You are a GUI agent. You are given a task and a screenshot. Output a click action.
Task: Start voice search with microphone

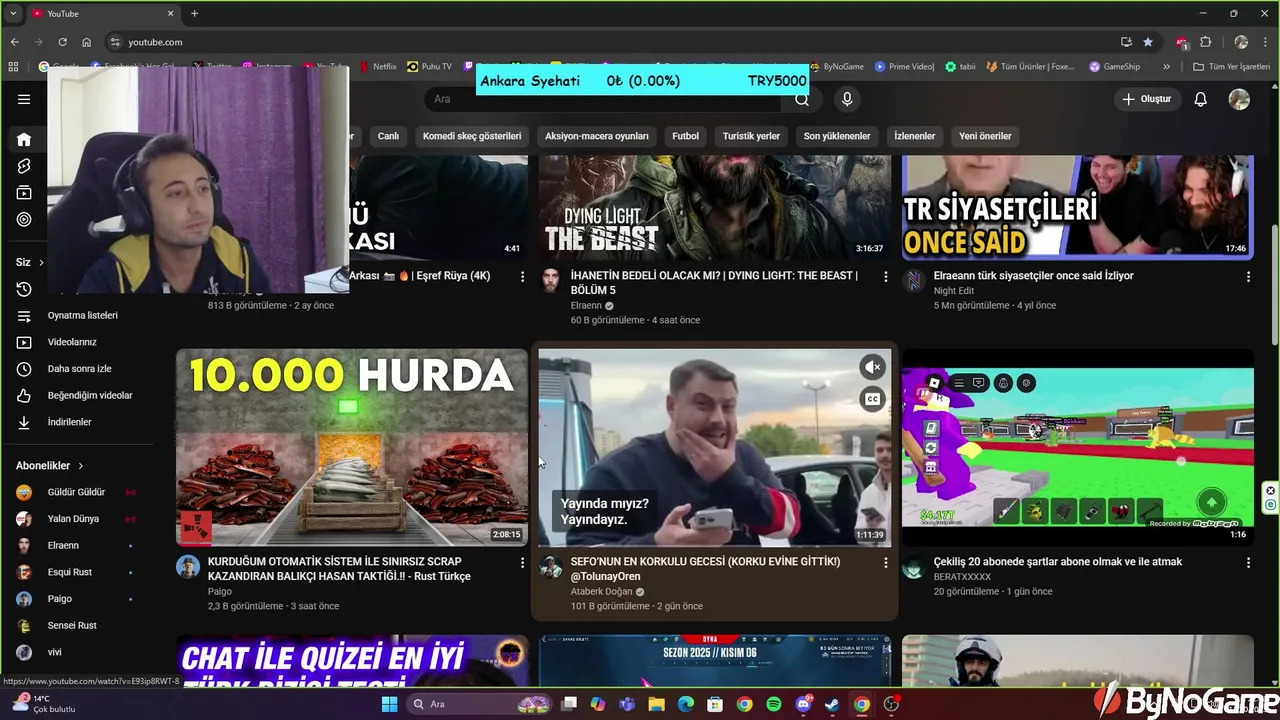click(x=847, y=99)
